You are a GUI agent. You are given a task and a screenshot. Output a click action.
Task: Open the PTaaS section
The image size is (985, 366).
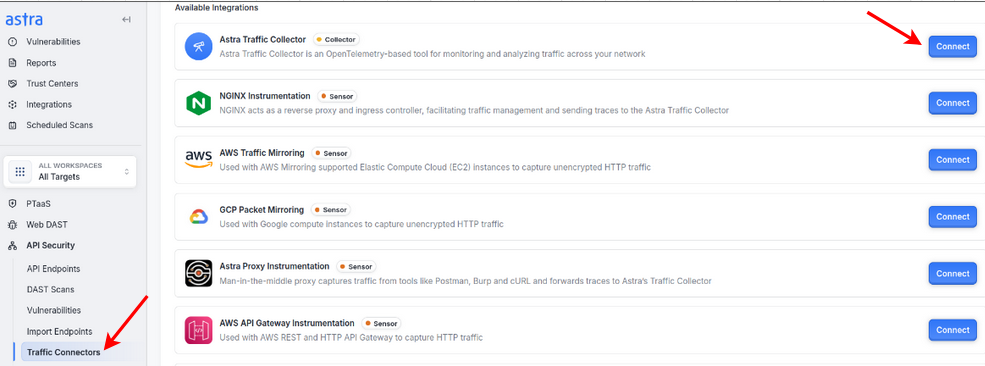coord(38,204)
